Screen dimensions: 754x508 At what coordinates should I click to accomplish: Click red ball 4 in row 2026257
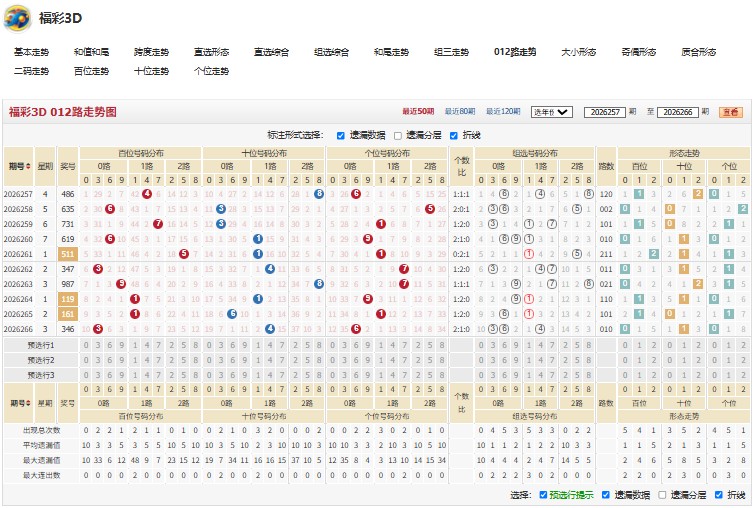click(x=147, y=194)
